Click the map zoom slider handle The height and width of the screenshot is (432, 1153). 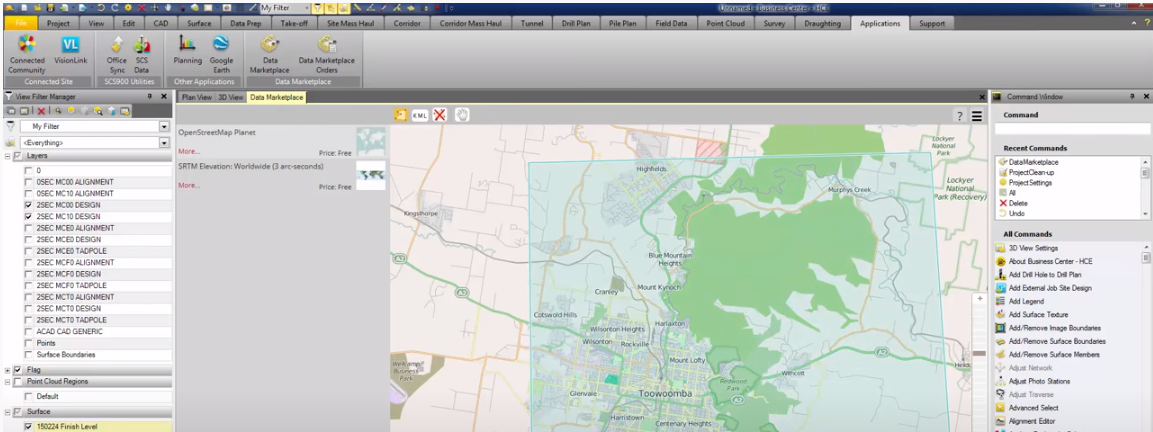pyautogui.click(x=979, y=354)
